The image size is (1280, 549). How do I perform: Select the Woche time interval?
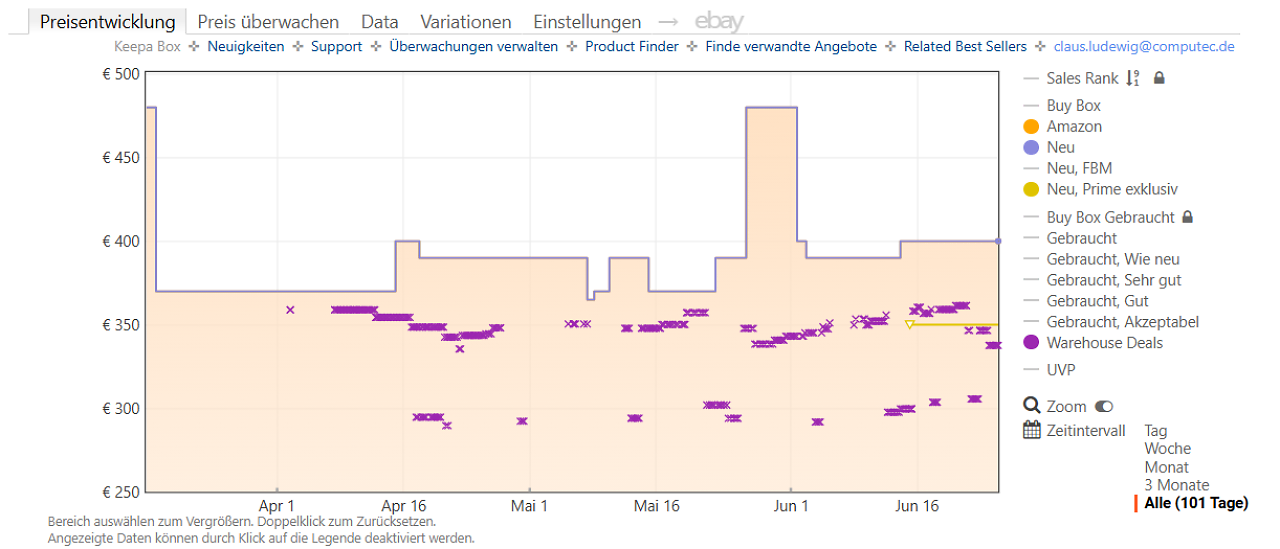pos(1168,449)
